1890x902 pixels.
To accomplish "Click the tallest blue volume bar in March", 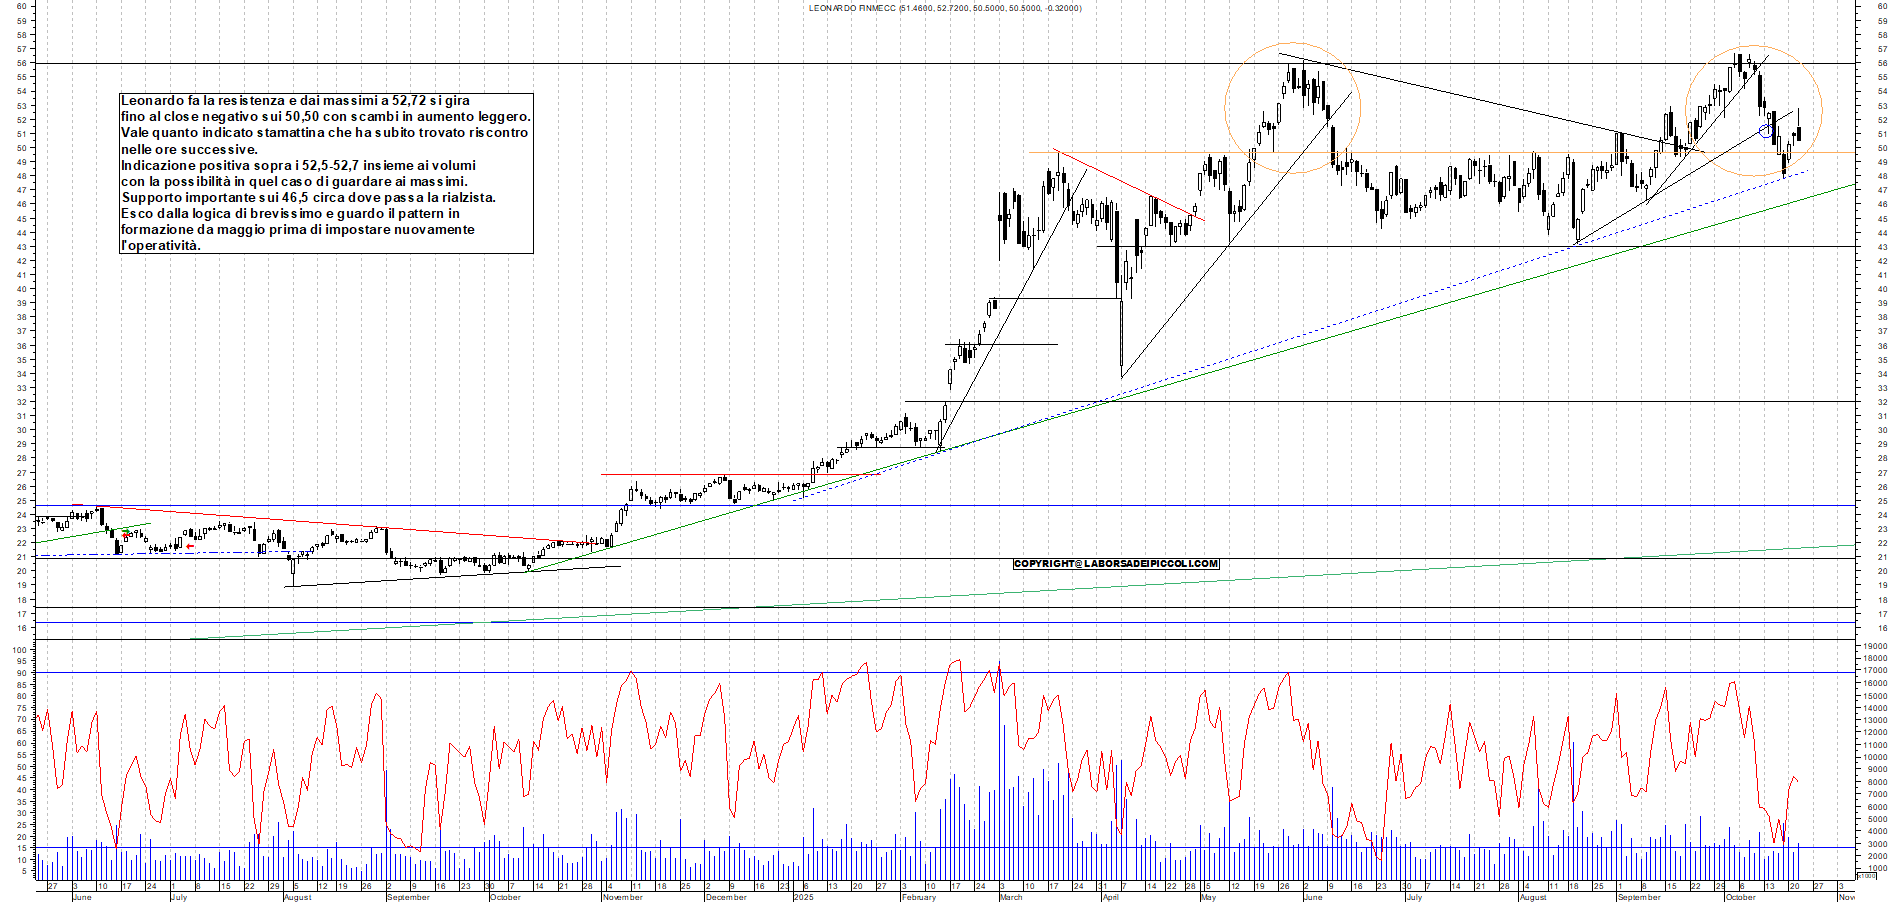I will 999,760.
